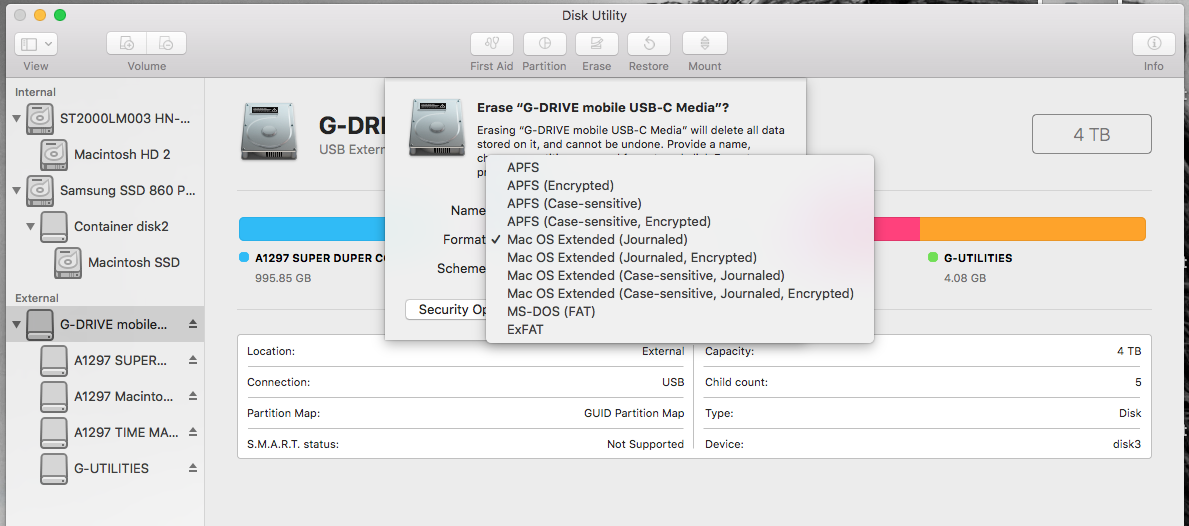Select Macintosh HD 2 volume
The height and width of the screenshot is (526, 1189).
point(105,155)
